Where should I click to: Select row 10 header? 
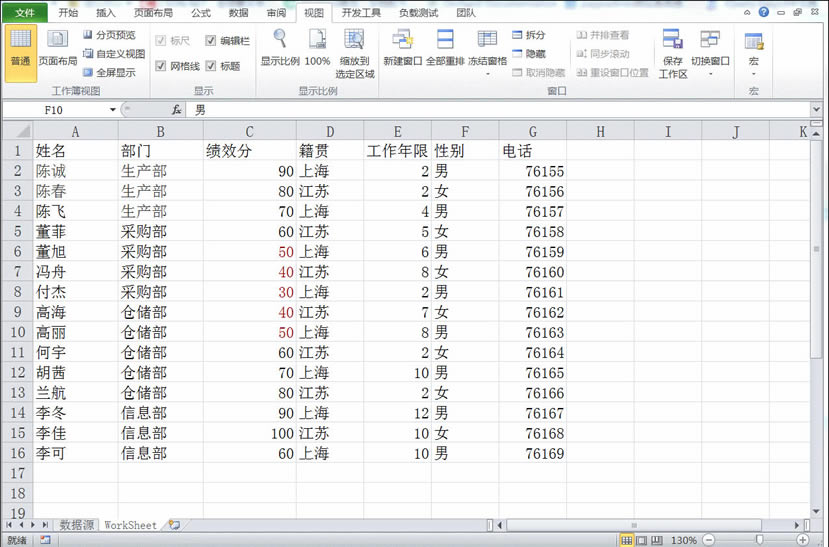(17, 332)
